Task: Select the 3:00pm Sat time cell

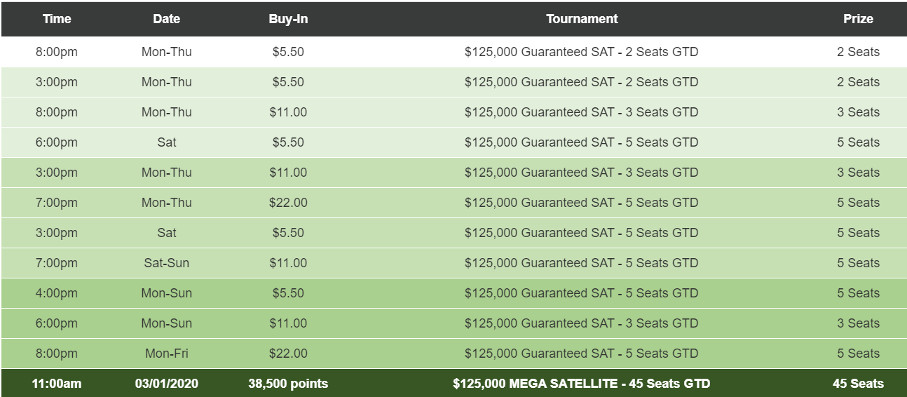Action: point(57,233)
